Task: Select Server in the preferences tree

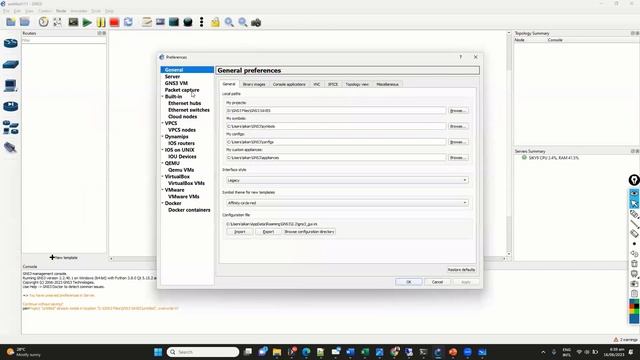Action: click(172, 77)
